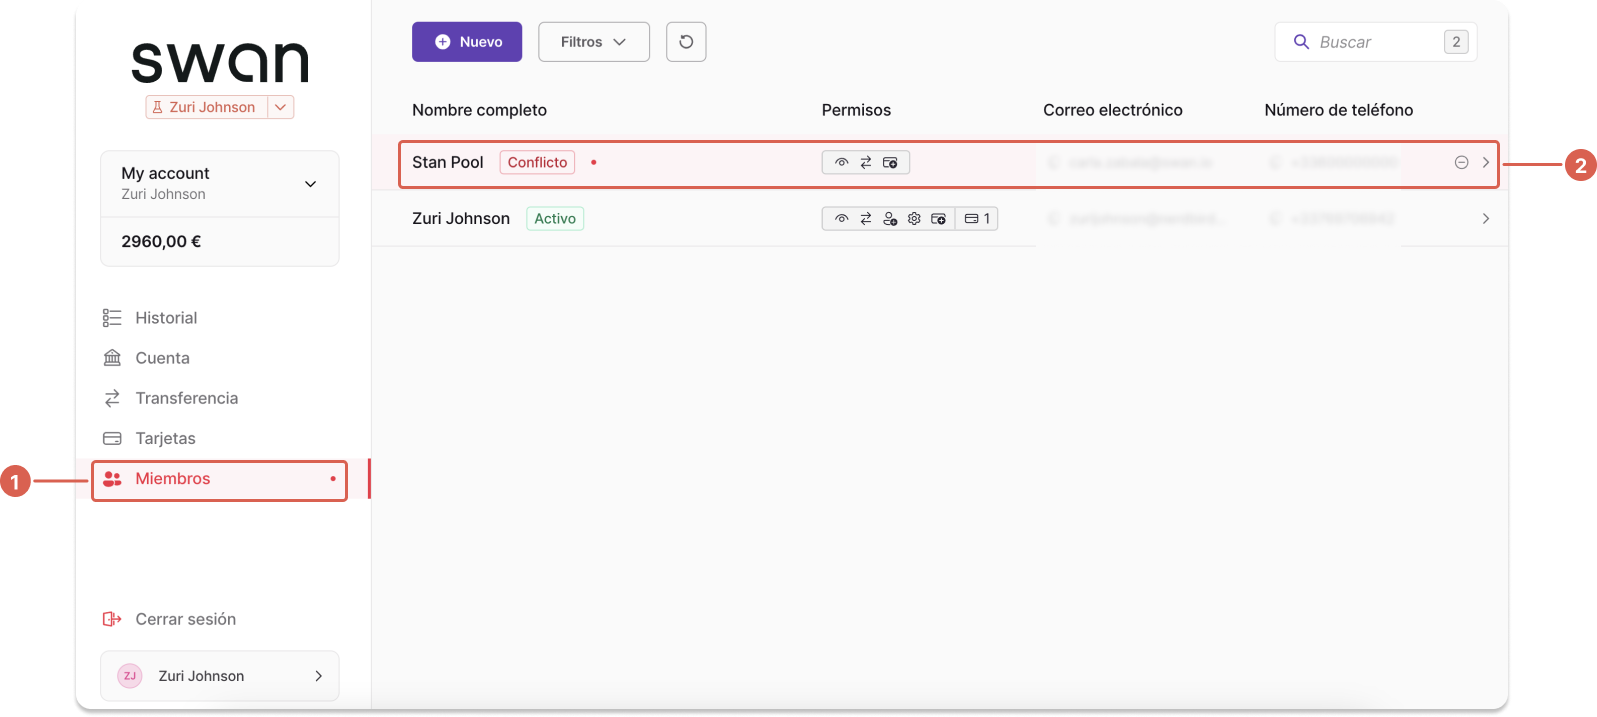This screenshot has height=717, width=1597.
Task: Click the Permisos column header
Action: pyautogui.click(x=856, y=110)
